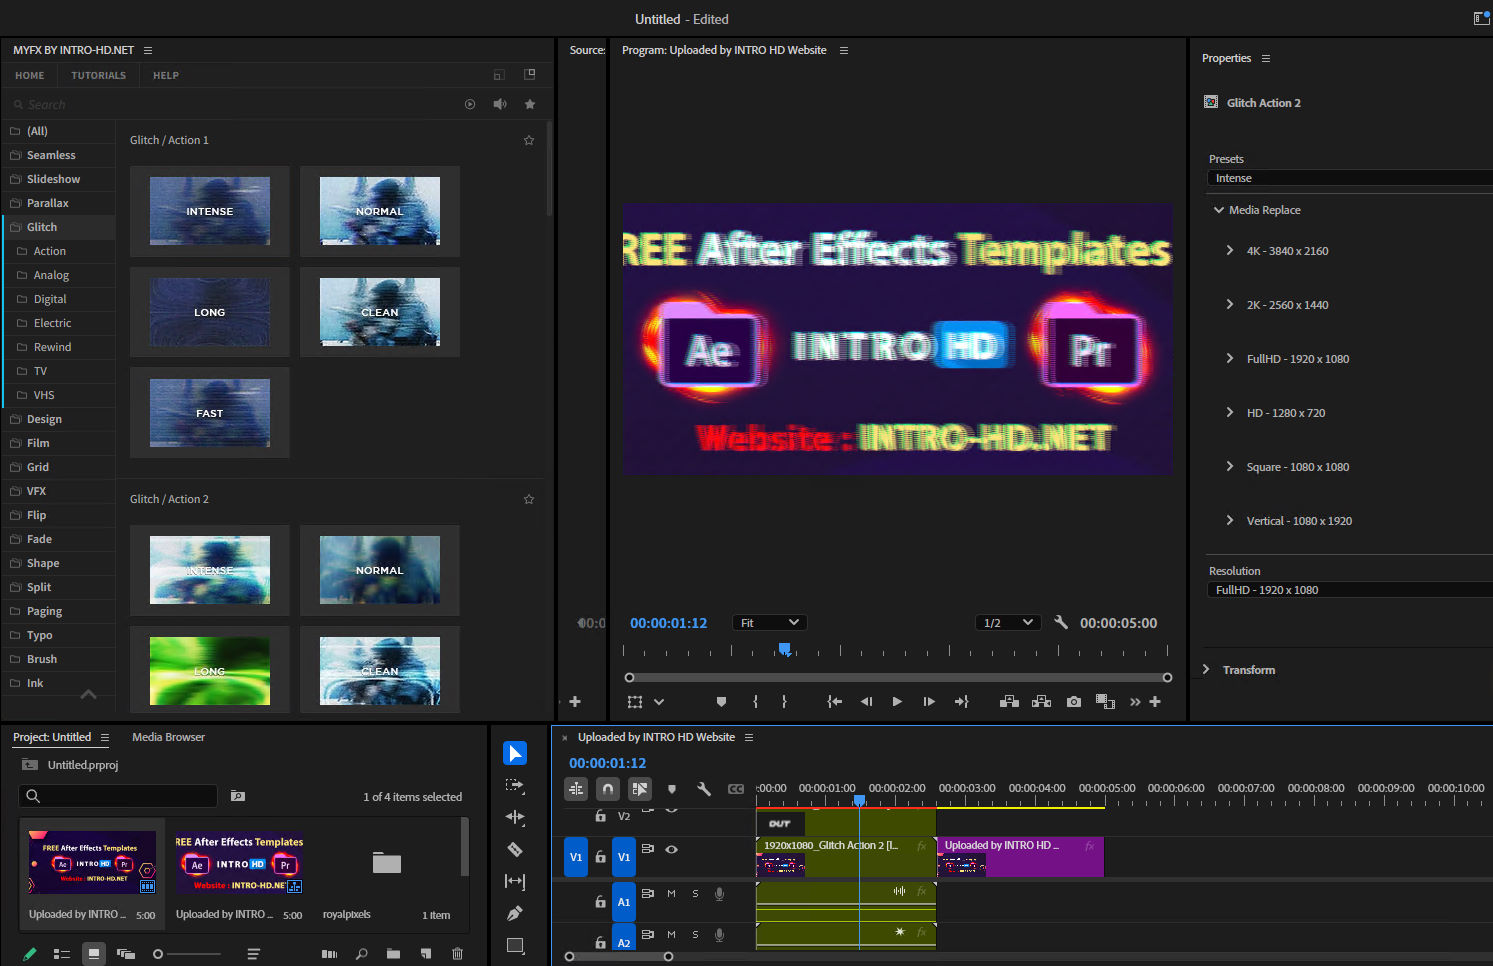This screenshot has width=1493, height=966.
Task: Click Mark In bracket button
Action: point(755,702)
